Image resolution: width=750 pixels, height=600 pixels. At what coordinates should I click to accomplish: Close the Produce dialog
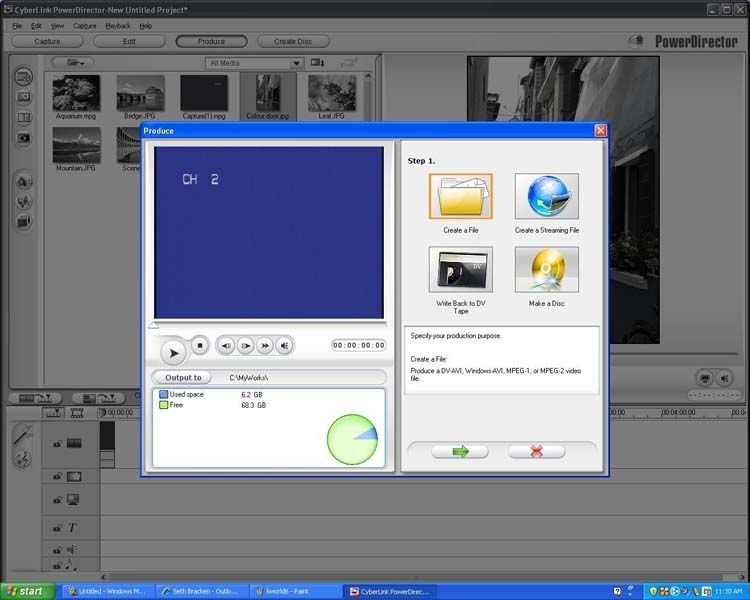pyautogui.click(x=600, y=131)
